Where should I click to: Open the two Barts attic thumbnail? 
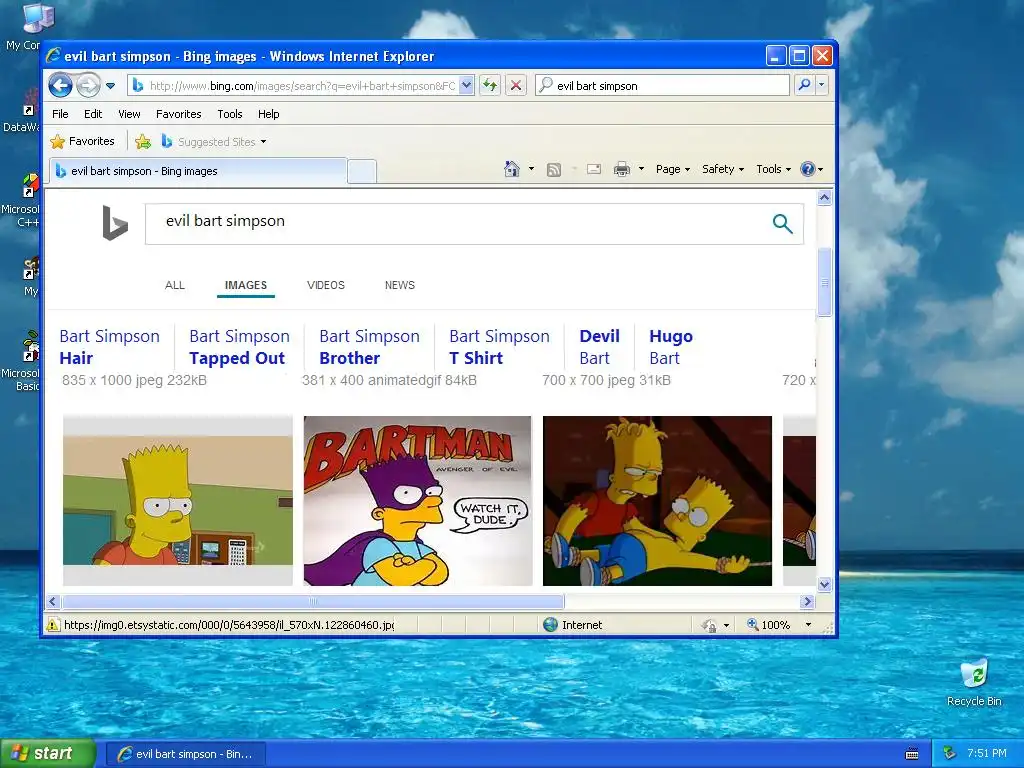[x=658, y=500]
